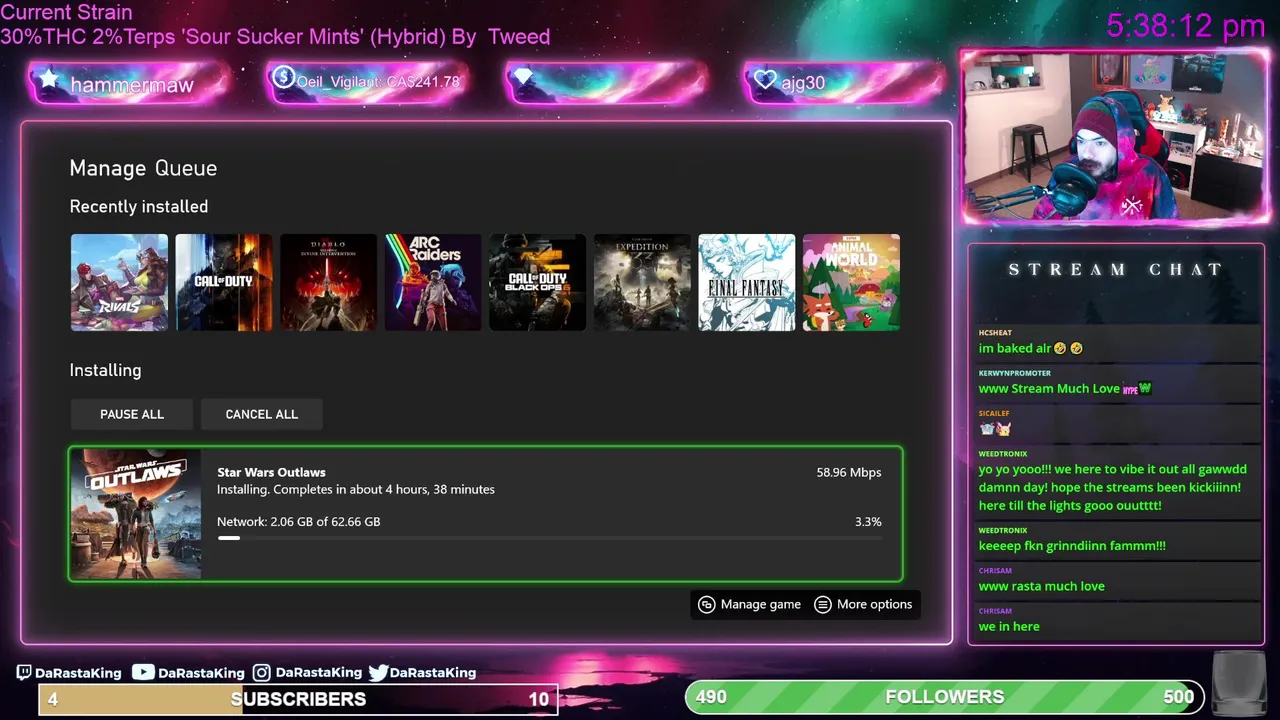The image size is (1280, 720).
Task: Click the 5:38:12 pm clock
Action: 1185,25
